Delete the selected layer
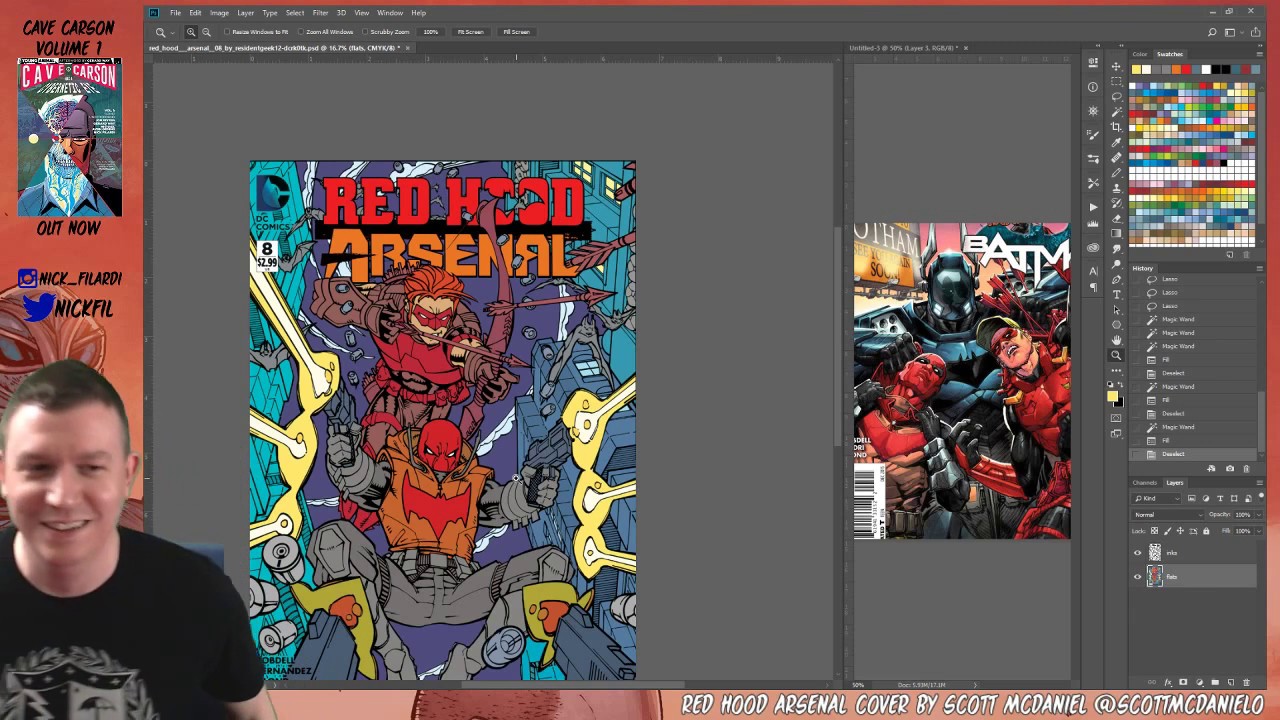 click(1247, 682)
